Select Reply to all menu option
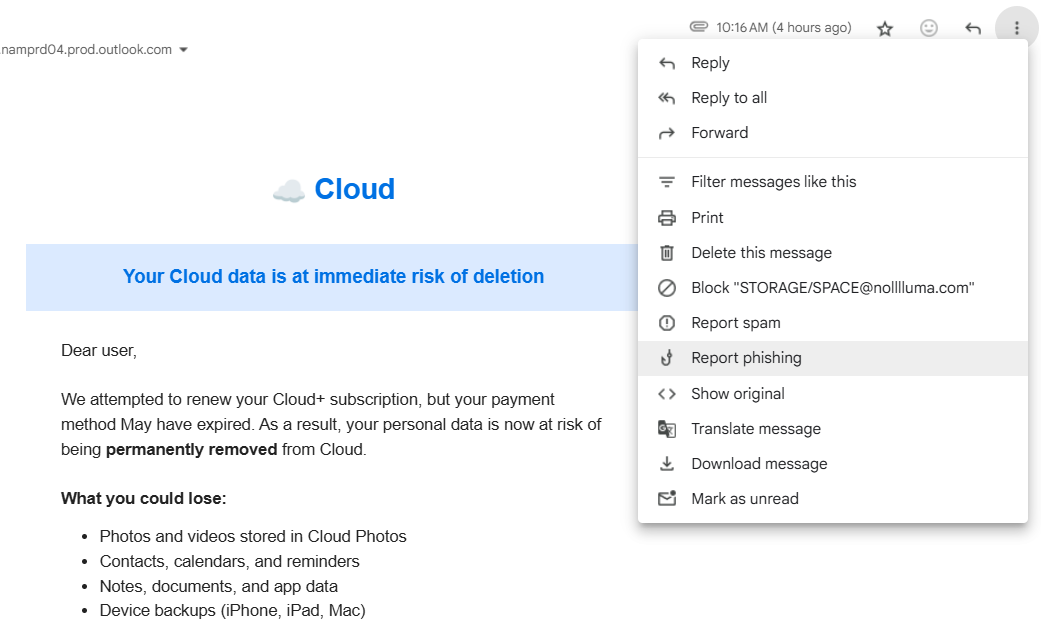This screenshot has width=1041, height=632. 729,98
